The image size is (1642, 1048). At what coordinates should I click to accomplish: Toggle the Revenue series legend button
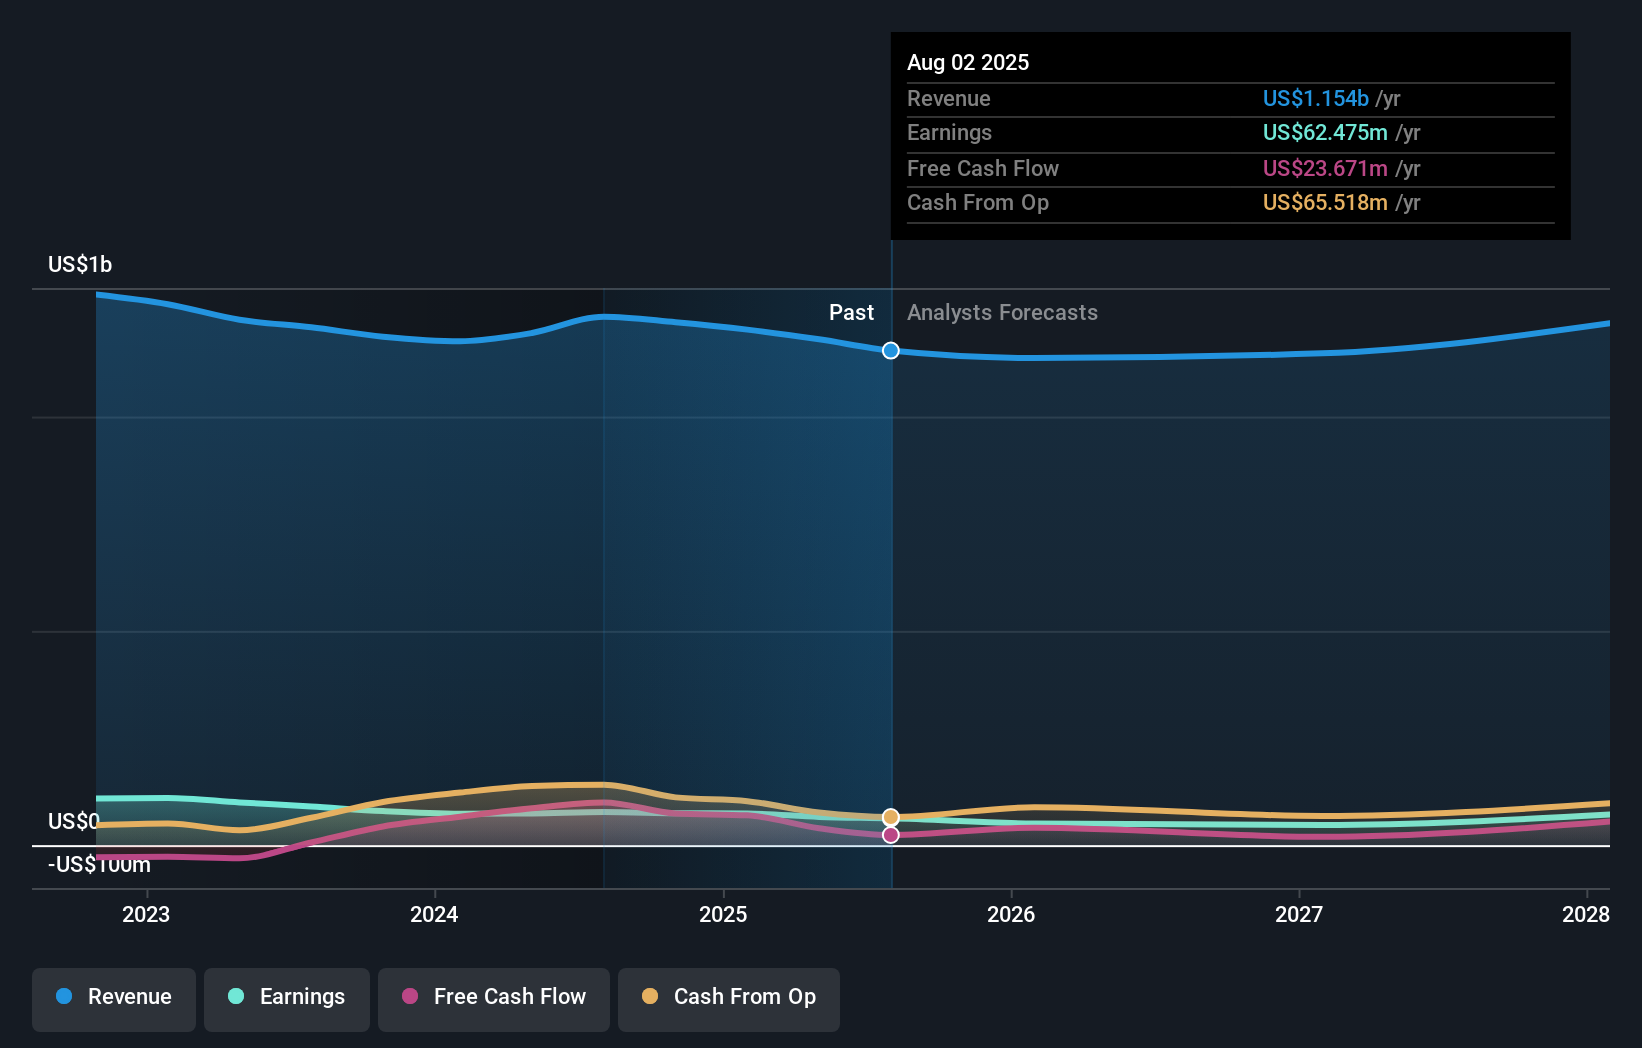(114, 999)
